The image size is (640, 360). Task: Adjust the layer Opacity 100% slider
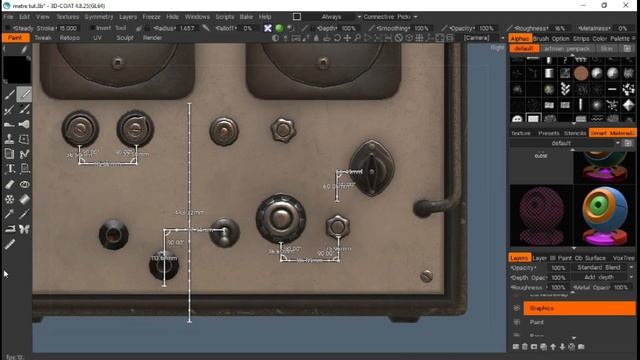tap(558, 268)
